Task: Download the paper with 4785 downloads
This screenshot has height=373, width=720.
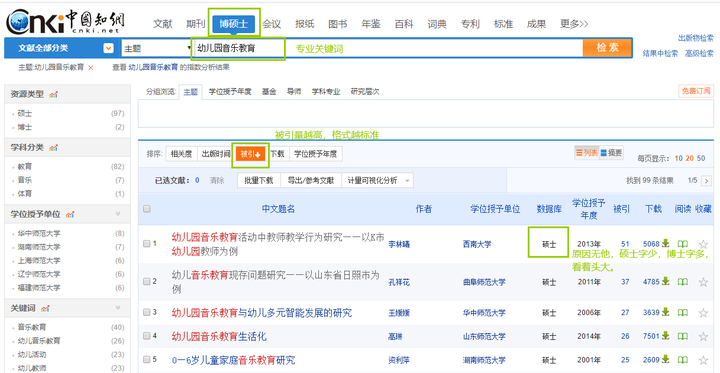Action: click(x=665, y=282)
